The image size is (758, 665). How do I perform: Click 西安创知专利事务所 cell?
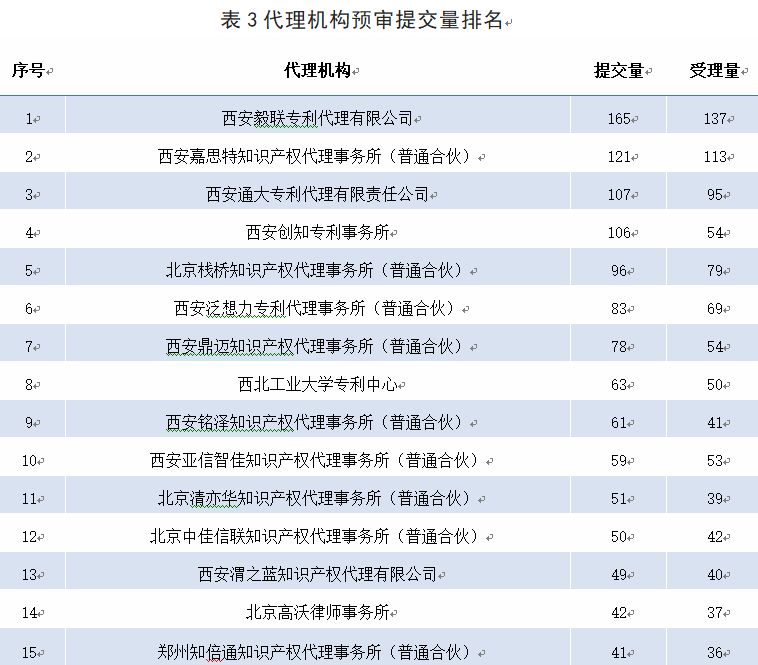click(317, 232)
